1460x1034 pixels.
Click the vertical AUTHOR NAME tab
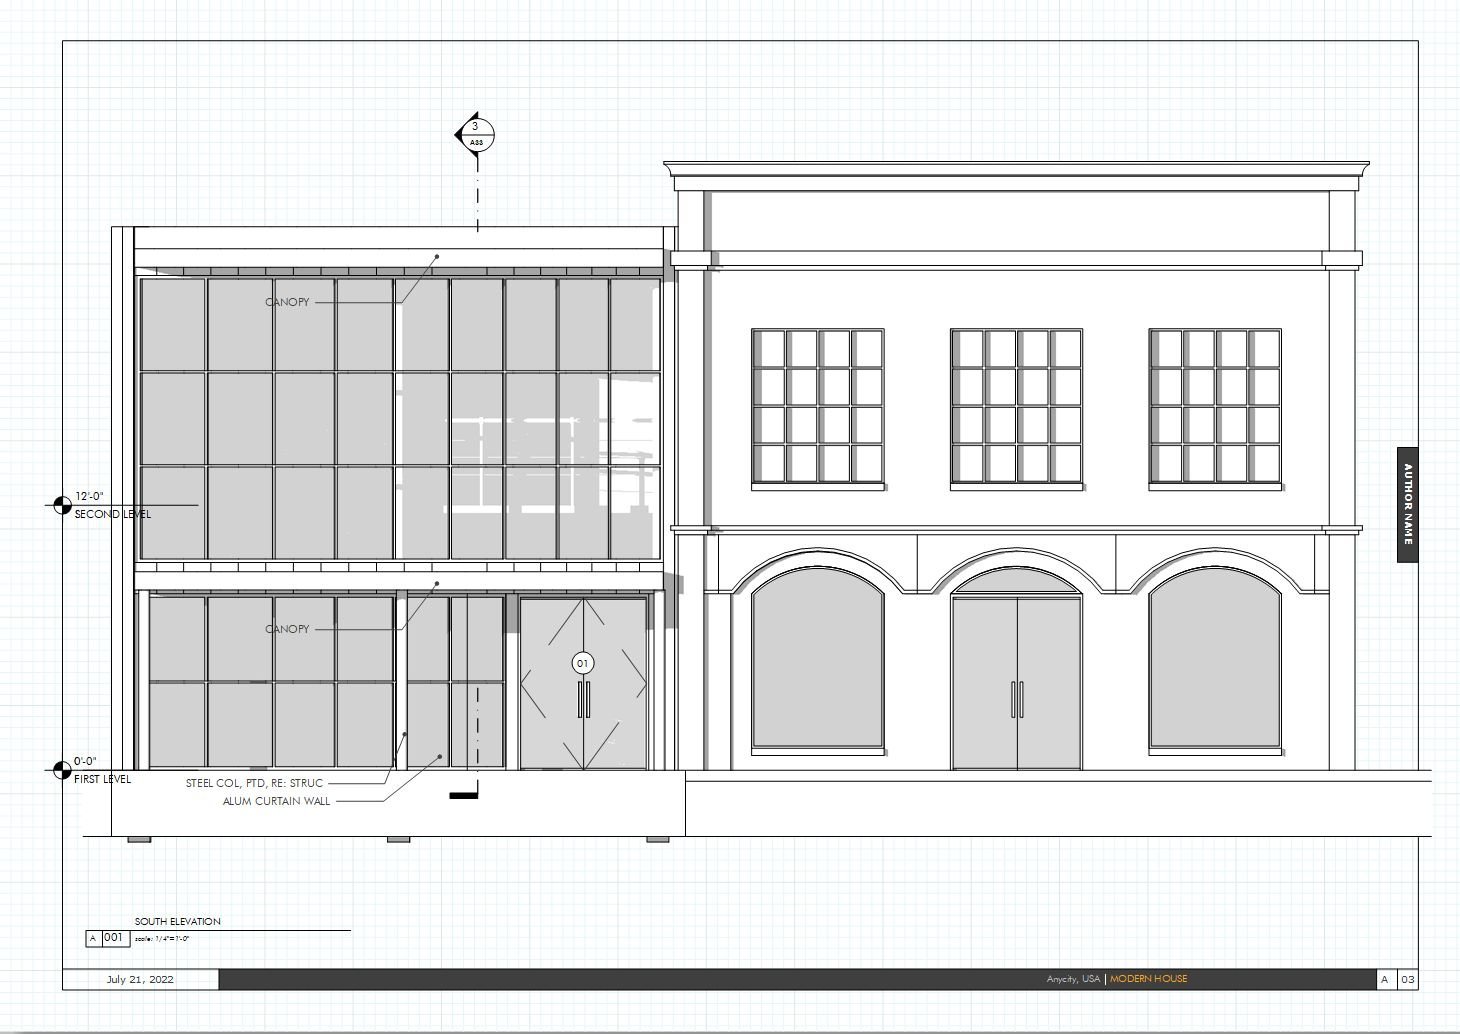pos(1407,505)
